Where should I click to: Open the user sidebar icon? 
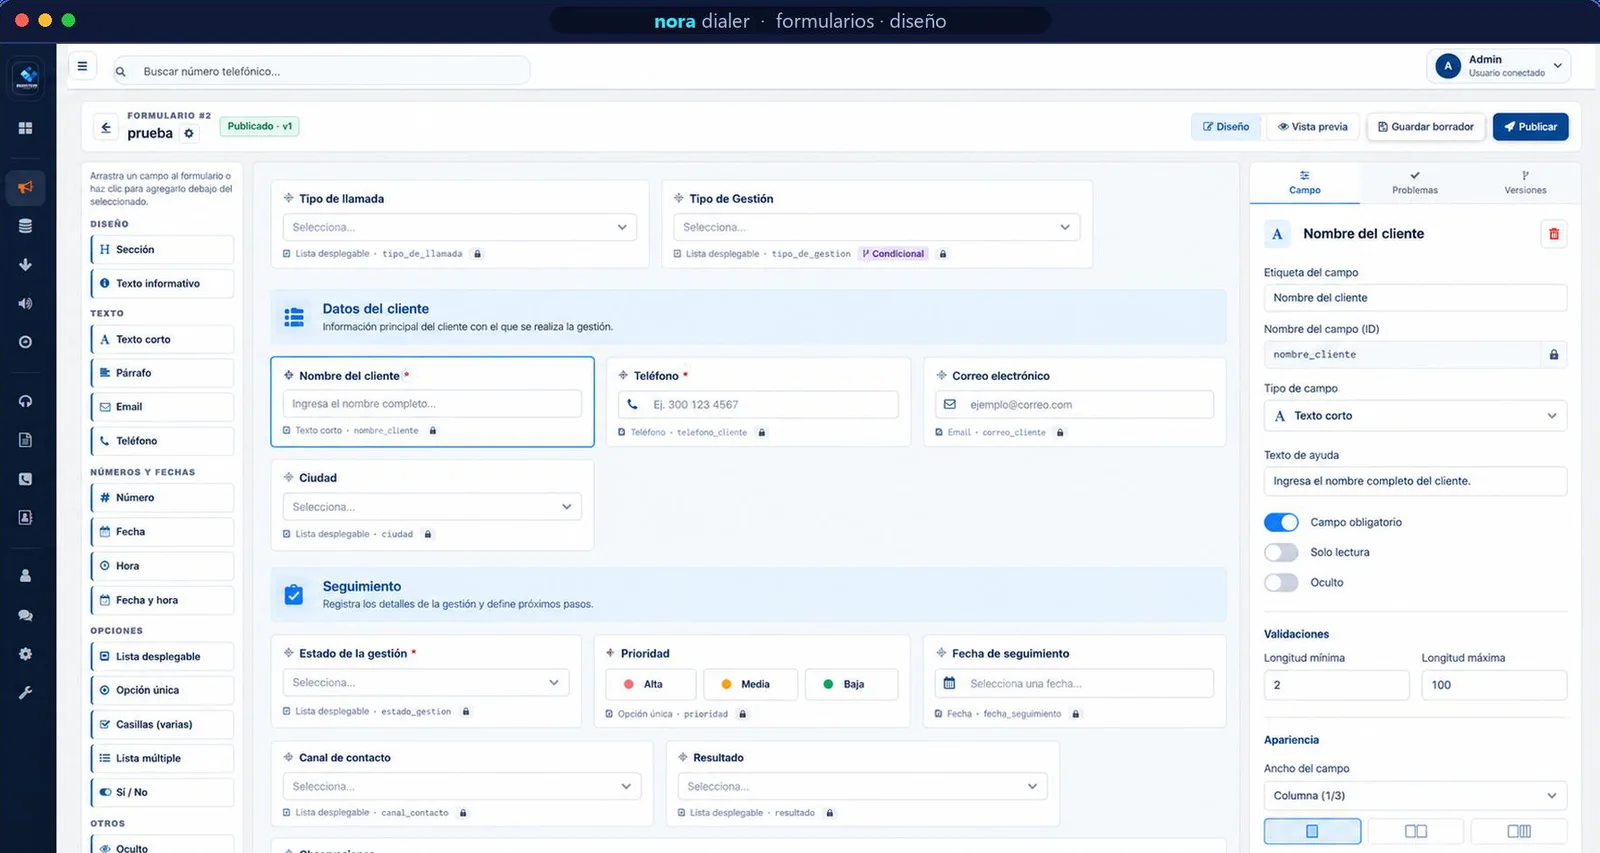point(26,576)
